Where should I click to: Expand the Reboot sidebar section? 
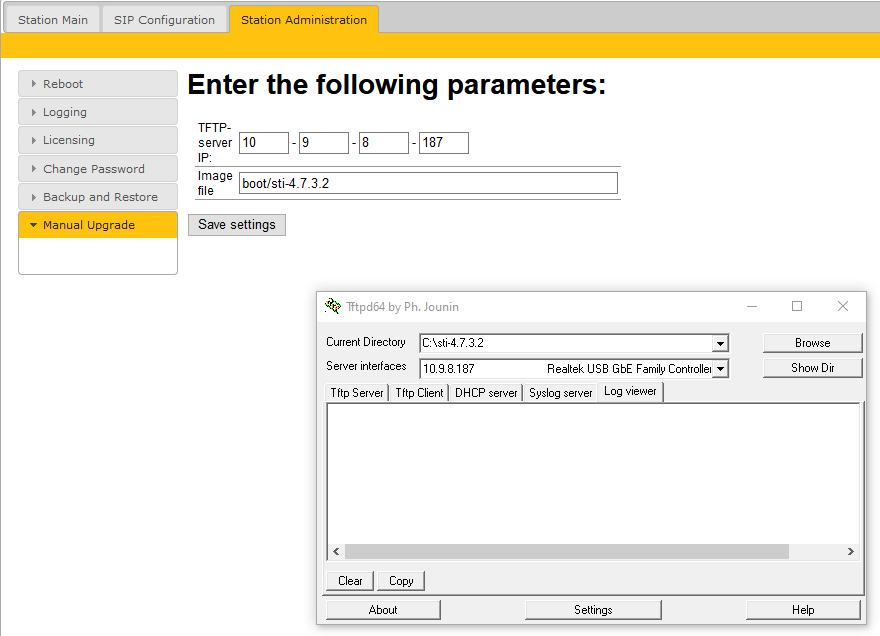click(x=97, y=84)
